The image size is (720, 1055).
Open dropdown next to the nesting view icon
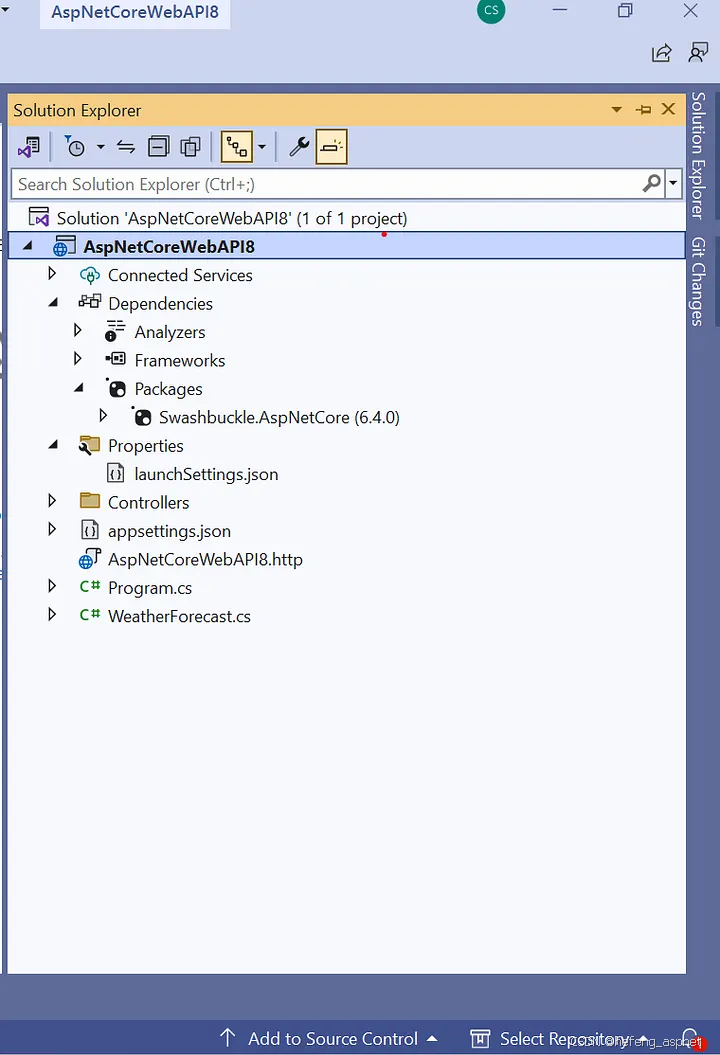pos(262,147)
